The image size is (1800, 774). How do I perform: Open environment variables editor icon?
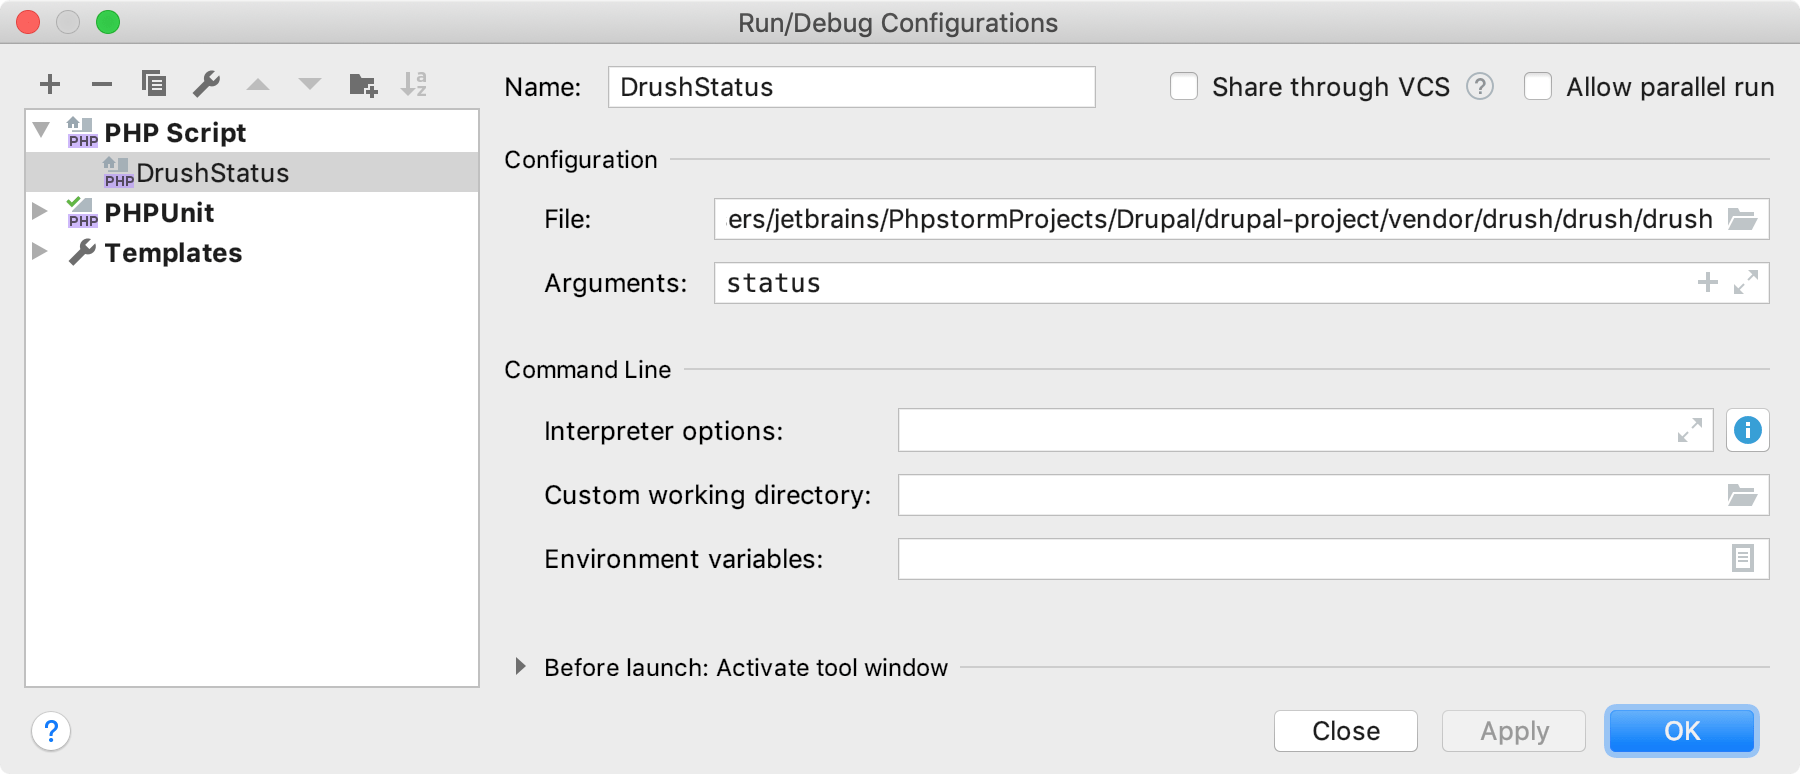click(1743, 558)
